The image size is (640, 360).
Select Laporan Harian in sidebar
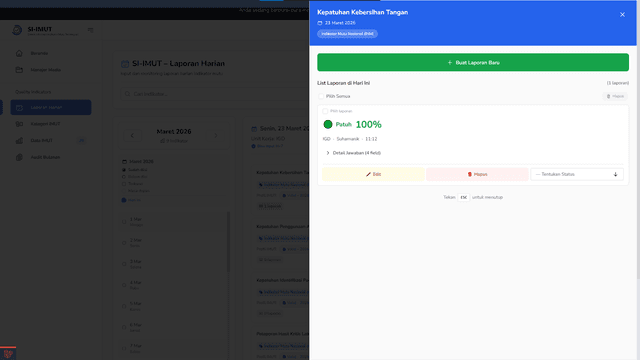(x=51, y=107)
